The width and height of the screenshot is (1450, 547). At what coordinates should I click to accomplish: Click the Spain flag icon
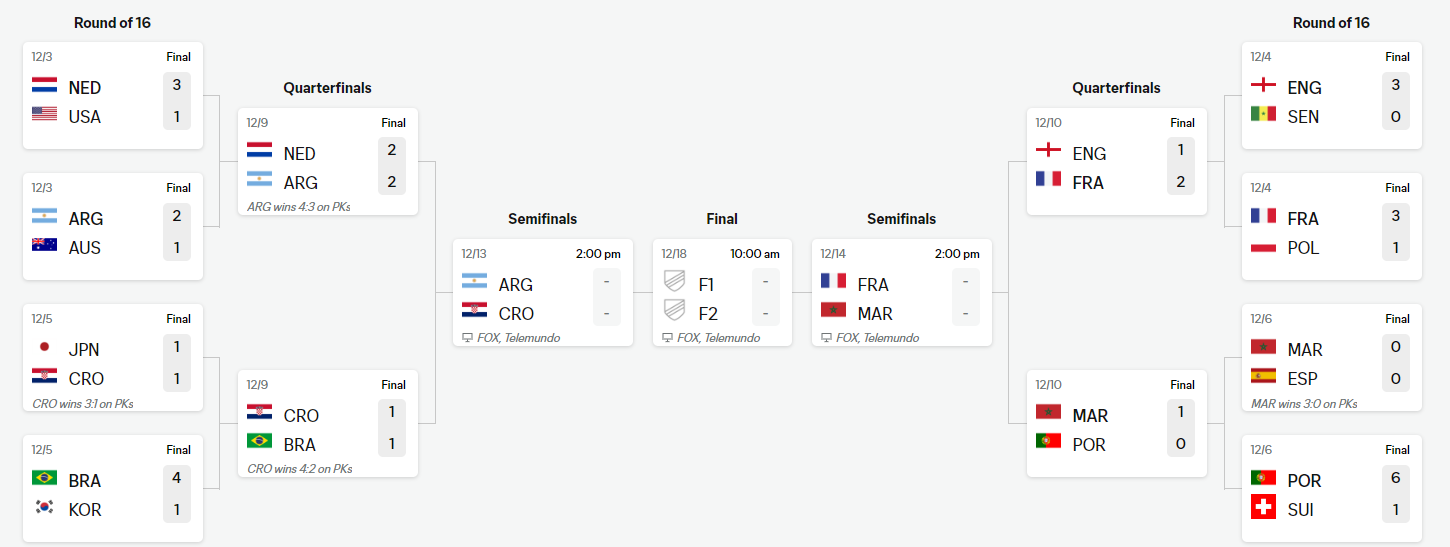1263,376
